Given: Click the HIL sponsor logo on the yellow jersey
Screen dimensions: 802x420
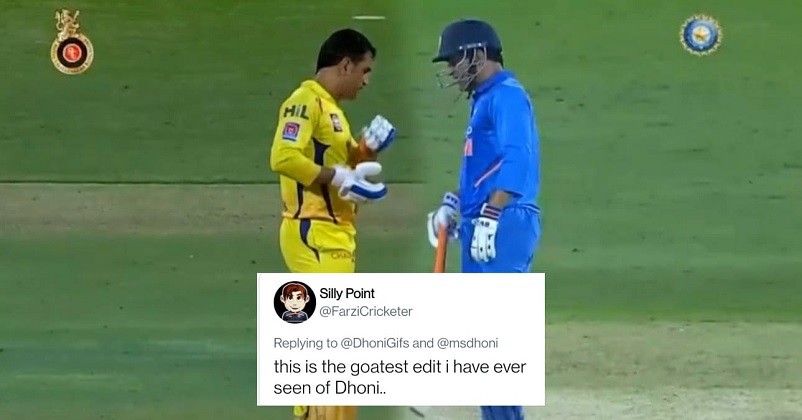Looking at the screenshot, I should coord(295,111).
